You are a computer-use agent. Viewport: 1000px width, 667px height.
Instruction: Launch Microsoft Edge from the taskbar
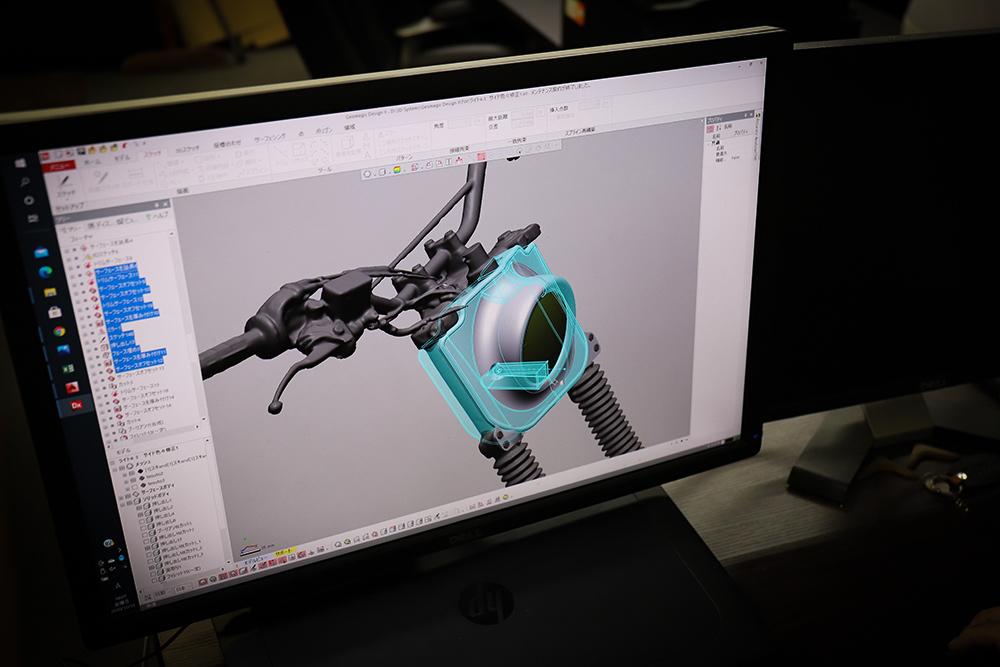click(x=44, y=272)
